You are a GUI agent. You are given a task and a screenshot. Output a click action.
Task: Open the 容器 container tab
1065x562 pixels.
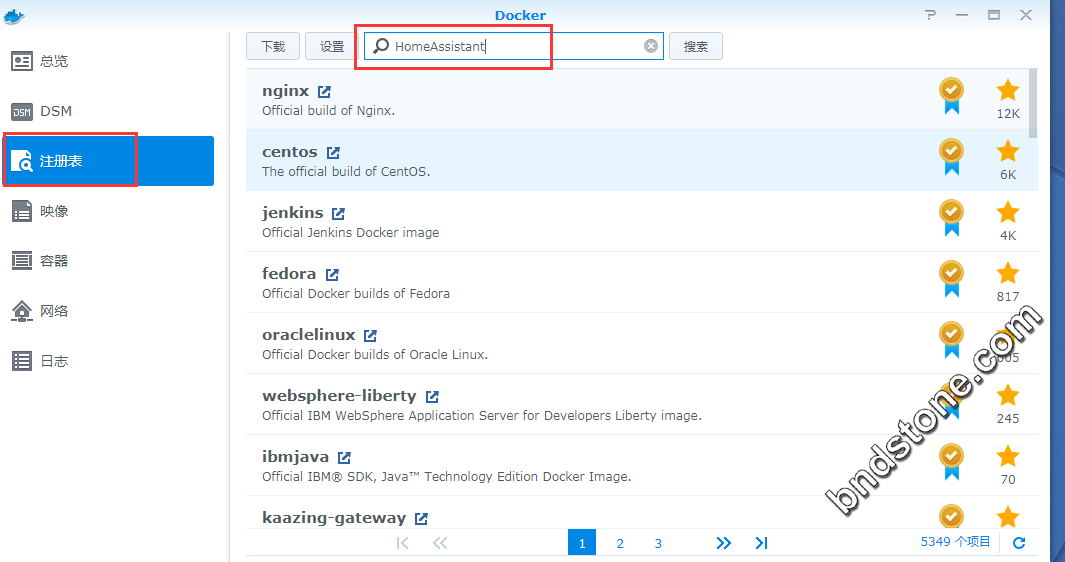pyautogui.click(x=109, y=261)
